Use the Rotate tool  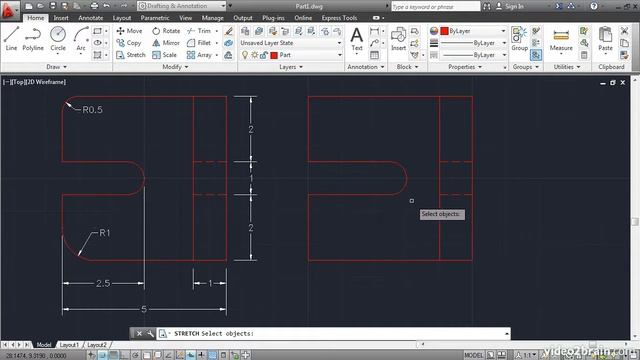(166, 31)
